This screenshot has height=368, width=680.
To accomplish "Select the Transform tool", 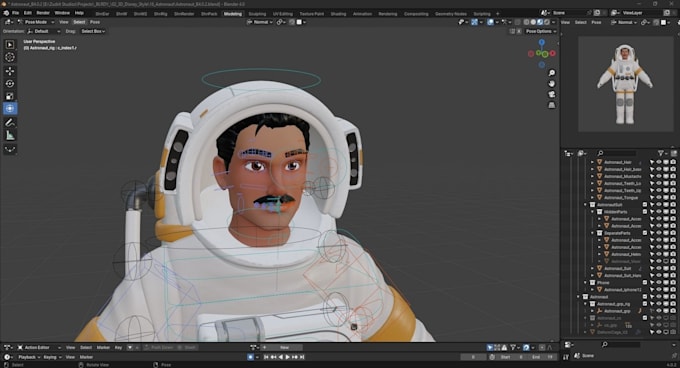I will (10, 108).
